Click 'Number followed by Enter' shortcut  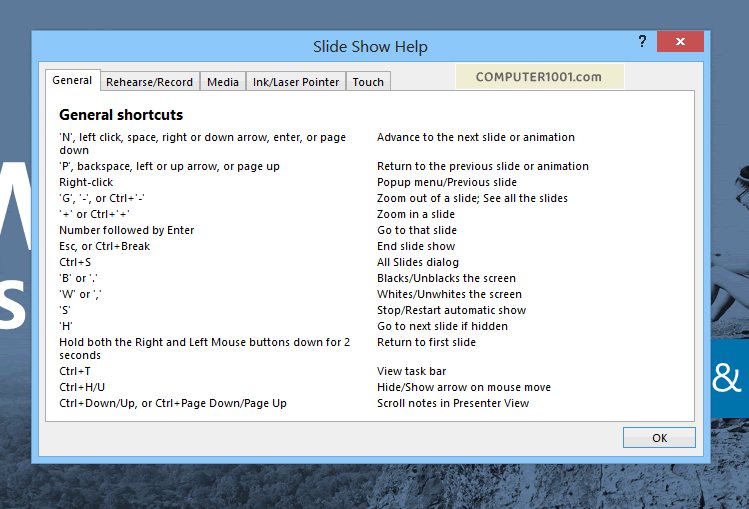click(x=127, y=230)
